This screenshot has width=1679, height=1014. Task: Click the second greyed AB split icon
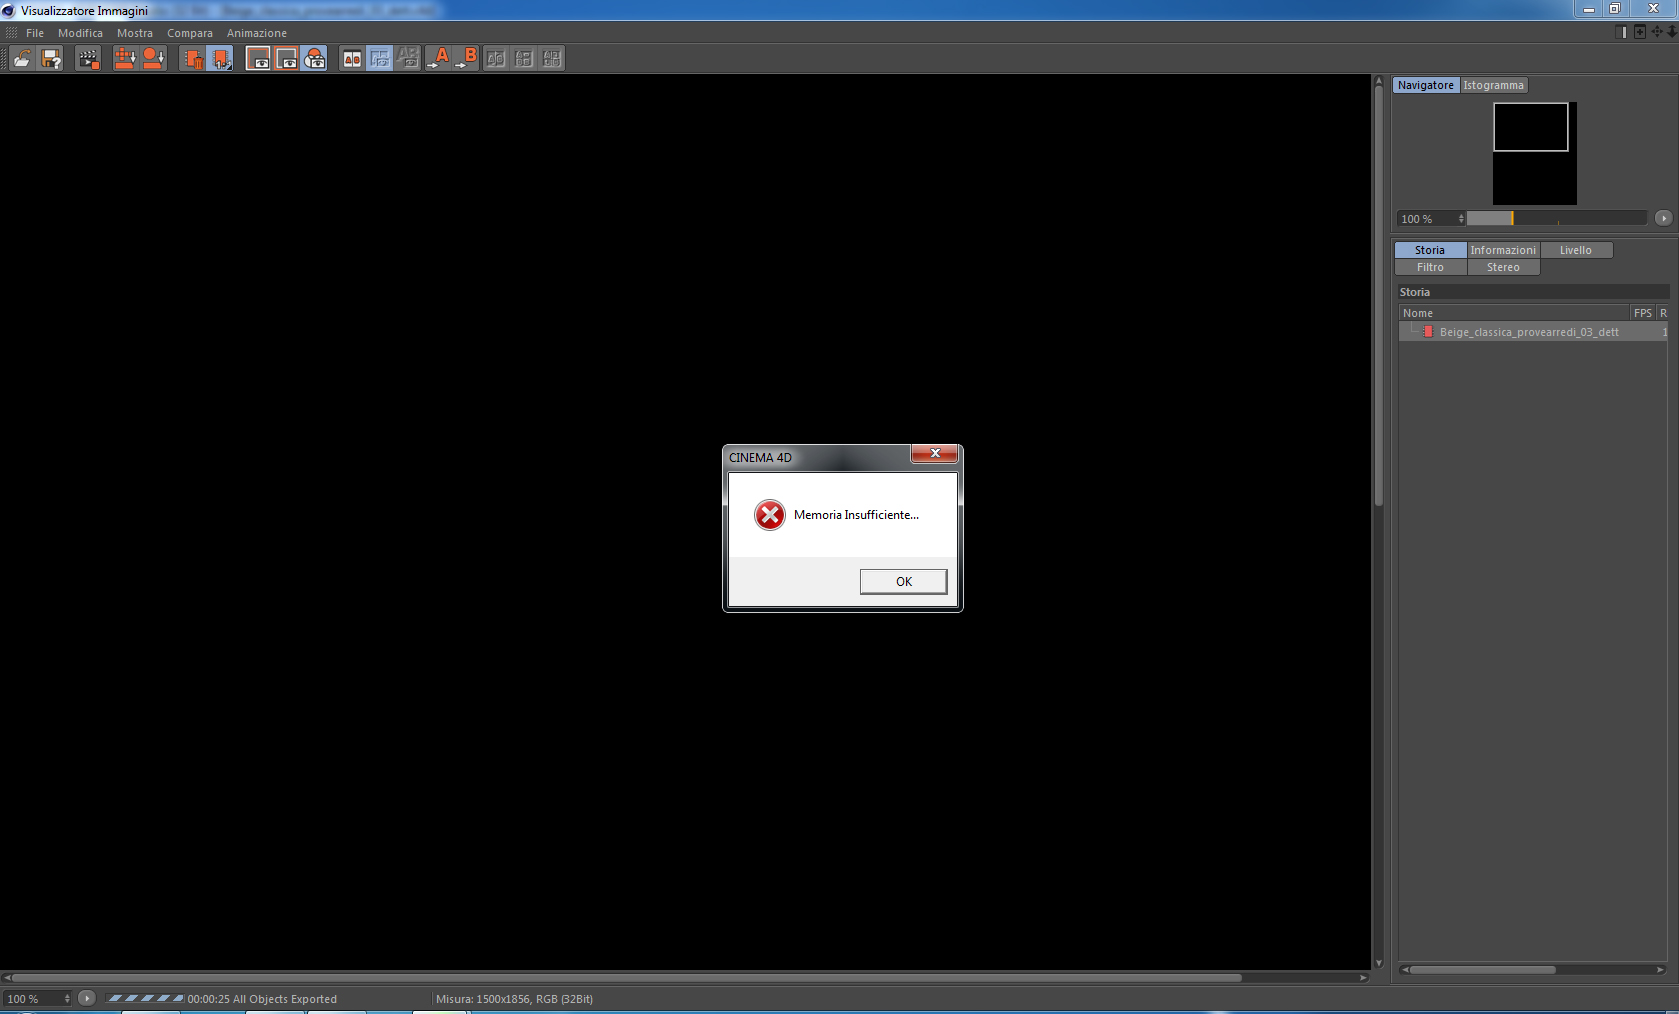coord(523,58)
